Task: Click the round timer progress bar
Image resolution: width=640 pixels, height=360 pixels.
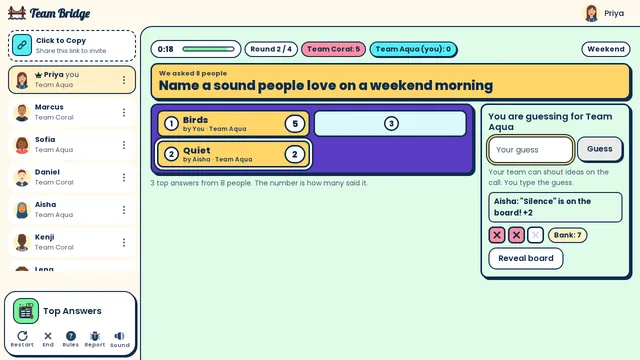Action: pos(208,49)
